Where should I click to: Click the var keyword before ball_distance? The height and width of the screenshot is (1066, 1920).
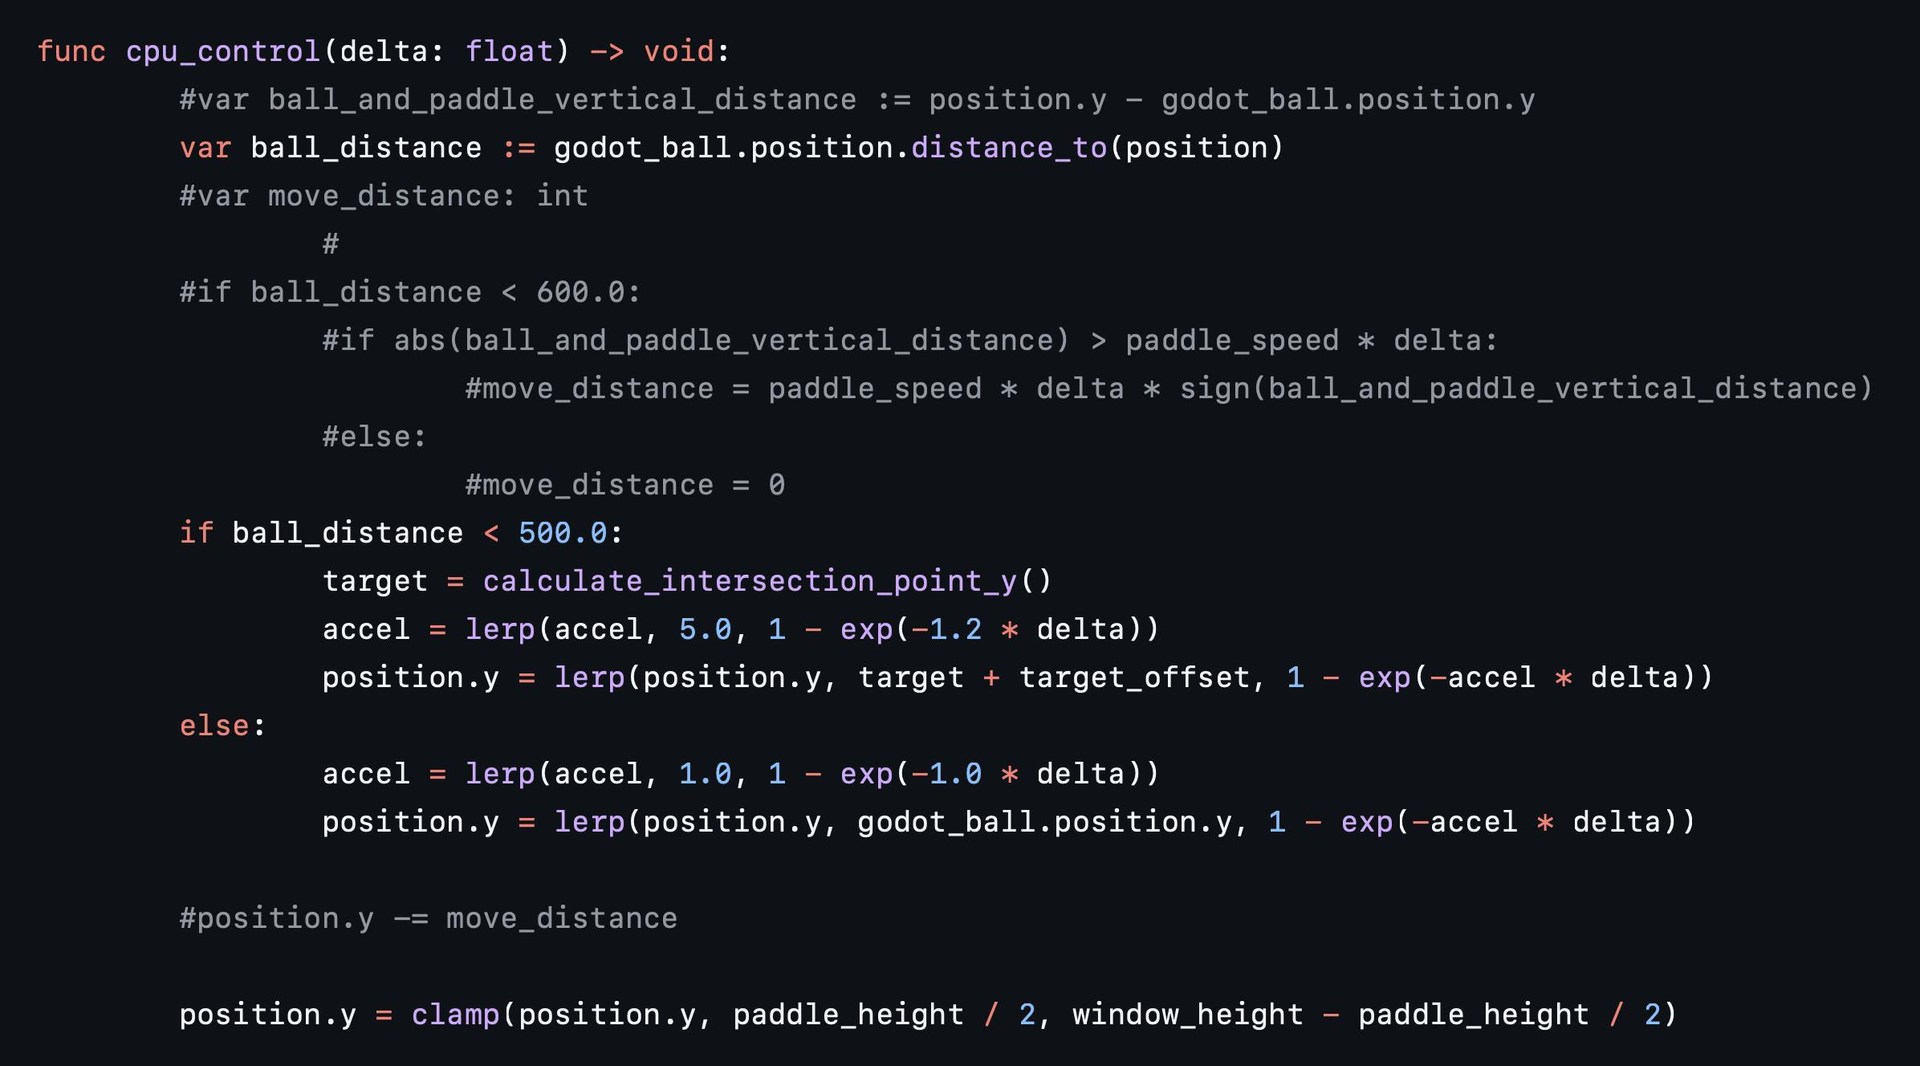point(205,148)
